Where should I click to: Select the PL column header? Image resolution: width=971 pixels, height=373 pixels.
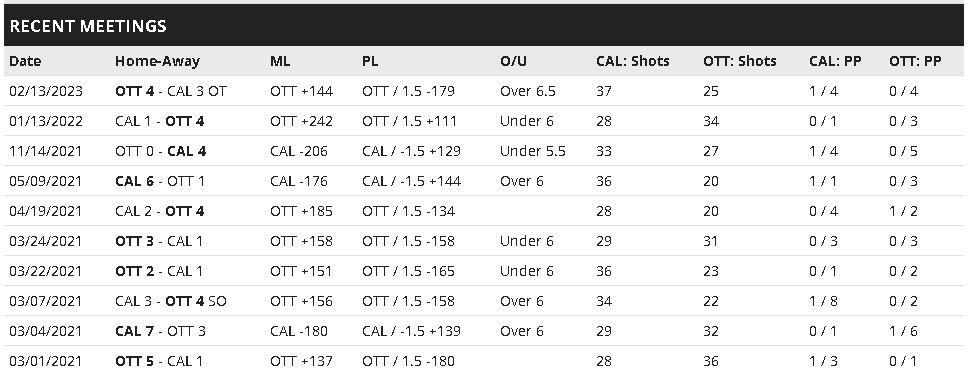(x=370, y=61)
